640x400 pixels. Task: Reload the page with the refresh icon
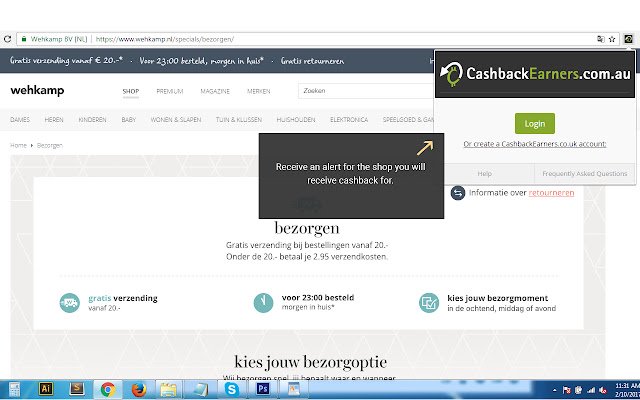[x=7, y=39]
